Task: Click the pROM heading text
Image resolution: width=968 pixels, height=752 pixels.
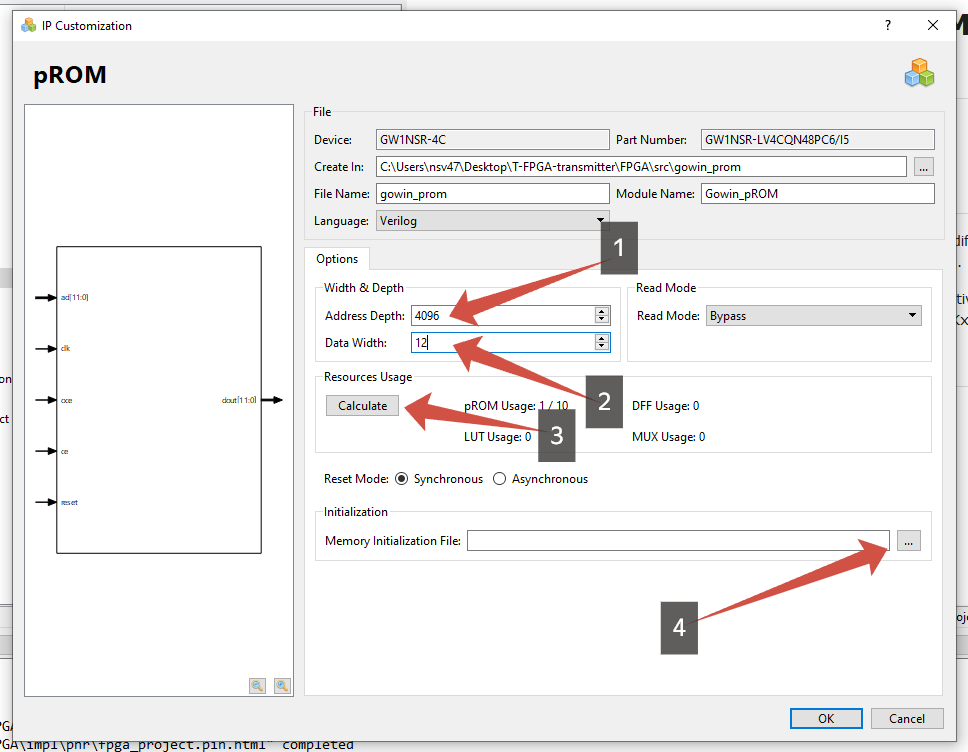Action: point(70,75)
